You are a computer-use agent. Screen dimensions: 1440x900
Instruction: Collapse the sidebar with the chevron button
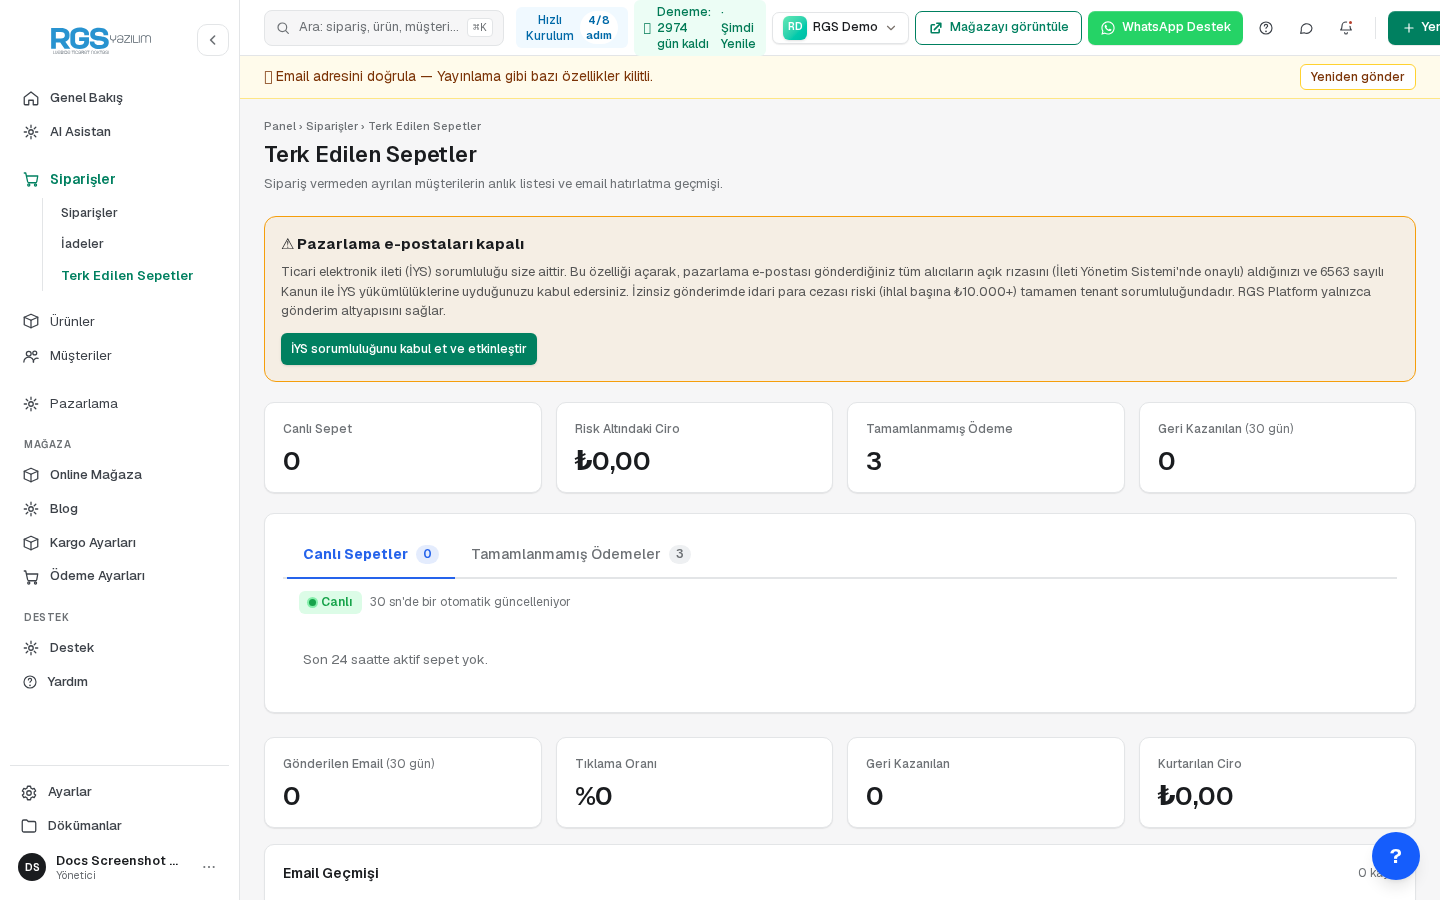click(213, 40)
